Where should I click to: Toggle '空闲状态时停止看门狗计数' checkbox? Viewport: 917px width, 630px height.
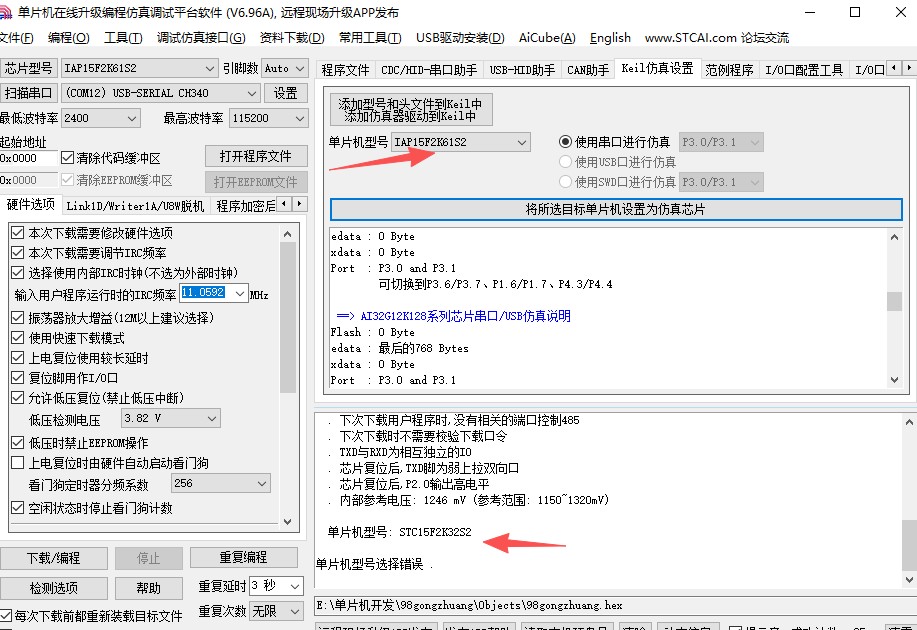click(x=18, y=508)
